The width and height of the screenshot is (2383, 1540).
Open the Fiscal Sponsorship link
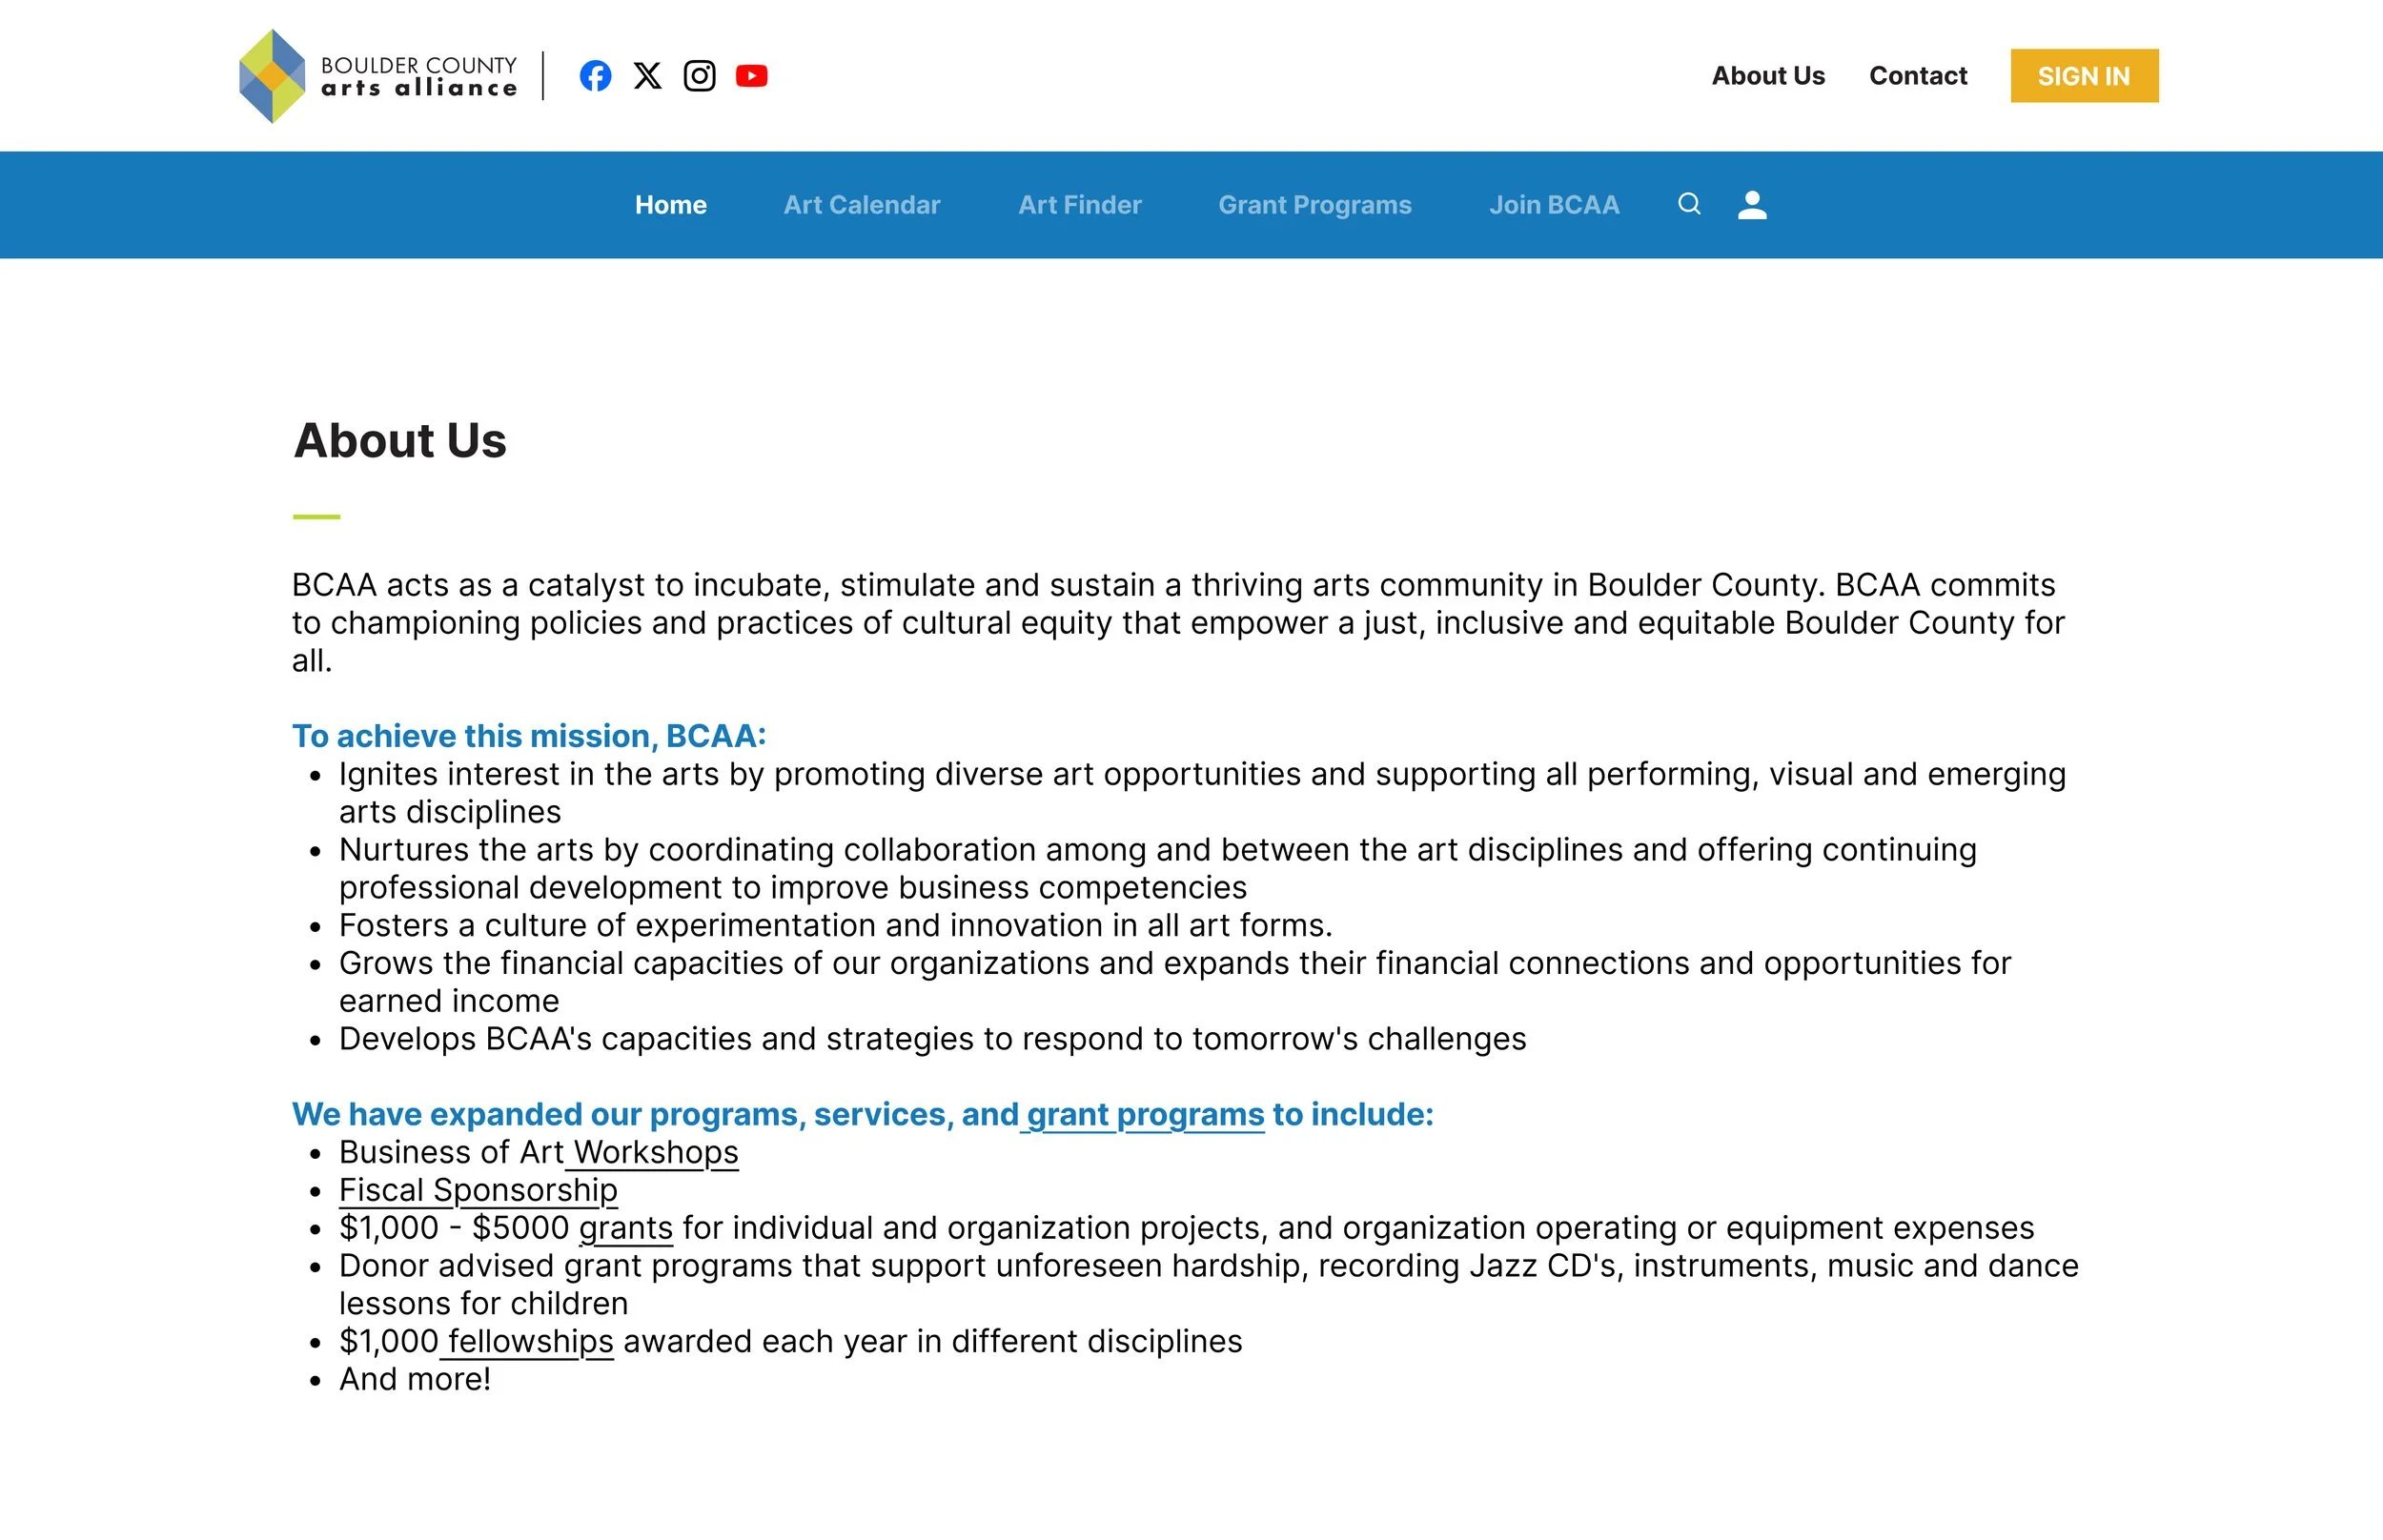pyautogui.click(x=478, y=1190)
